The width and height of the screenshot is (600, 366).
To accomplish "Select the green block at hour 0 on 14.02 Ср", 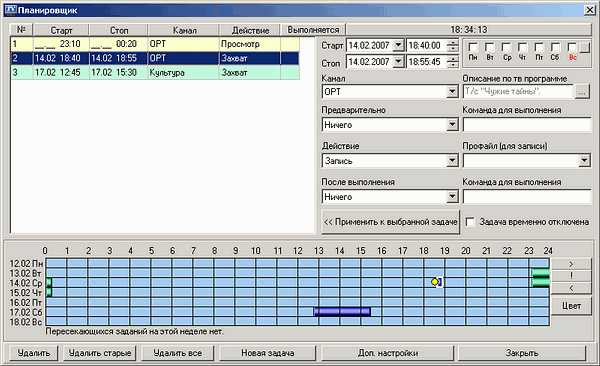I will 49,283.
